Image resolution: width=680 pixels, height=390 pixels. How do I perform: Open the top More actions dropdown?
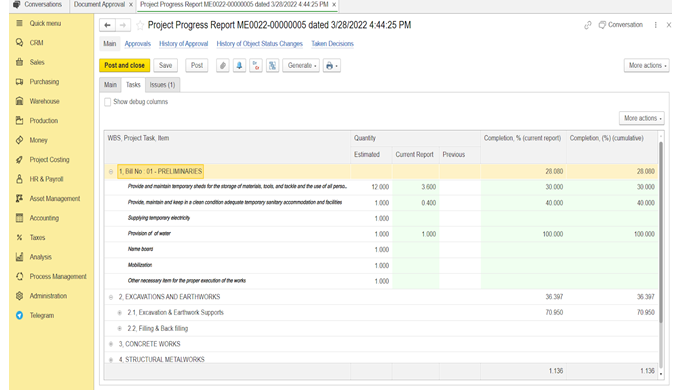[647, 66]
